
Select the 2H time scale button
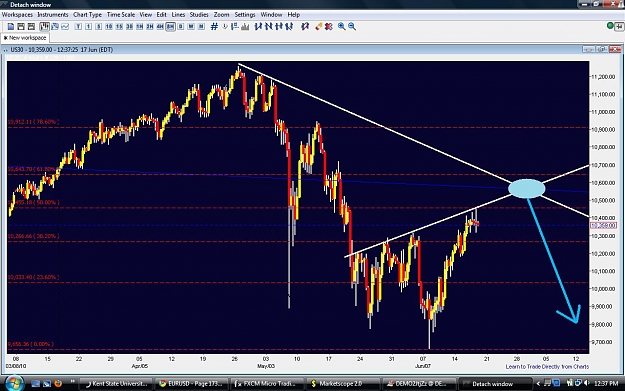pos(150,27)
